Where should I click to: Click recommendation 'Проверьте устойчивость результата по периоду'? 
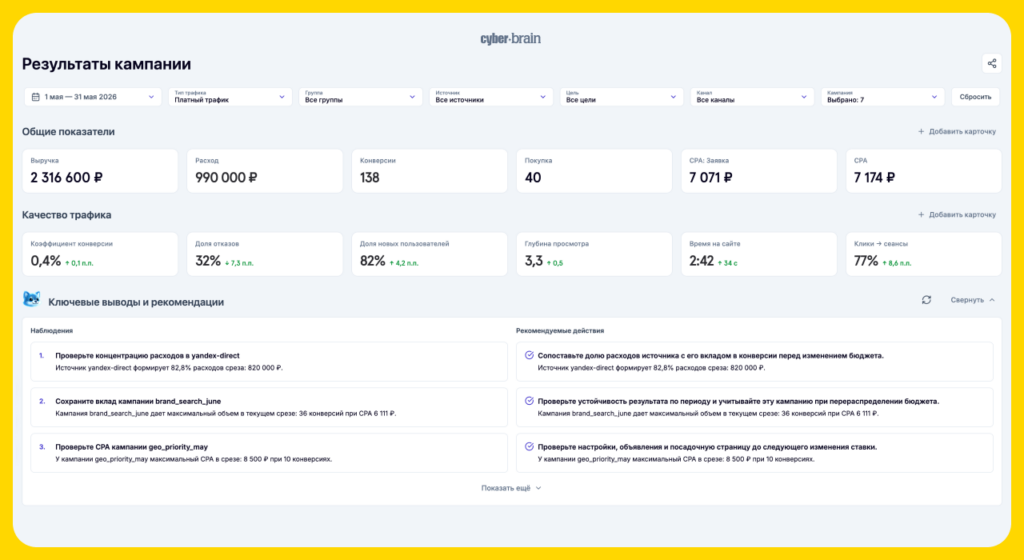[754, 407]
